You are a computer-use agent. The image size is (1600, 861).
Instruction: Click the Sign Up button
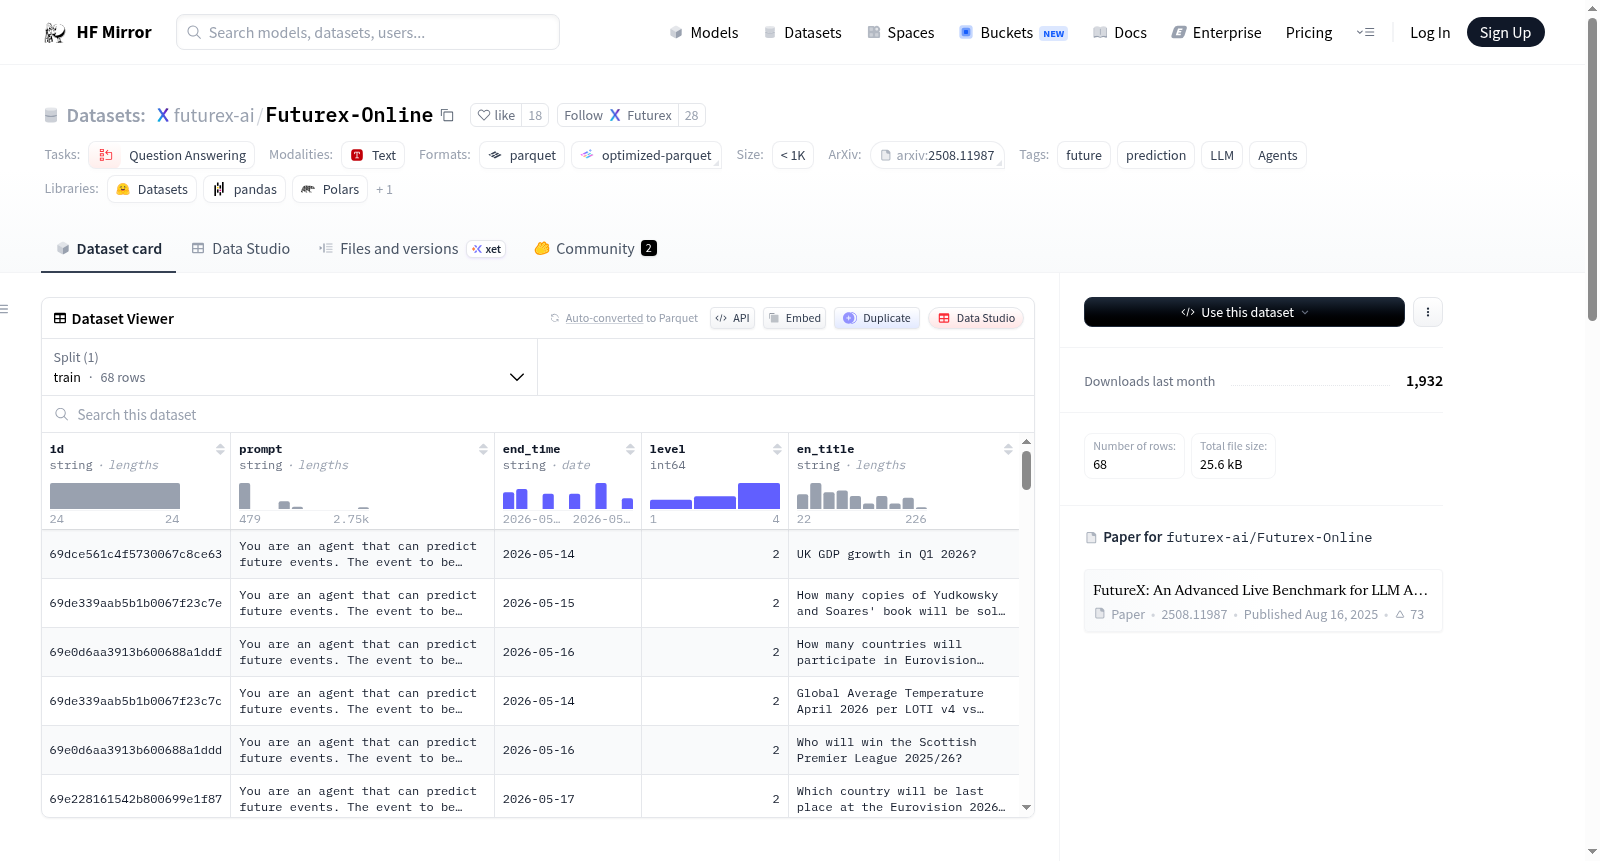1505,33
